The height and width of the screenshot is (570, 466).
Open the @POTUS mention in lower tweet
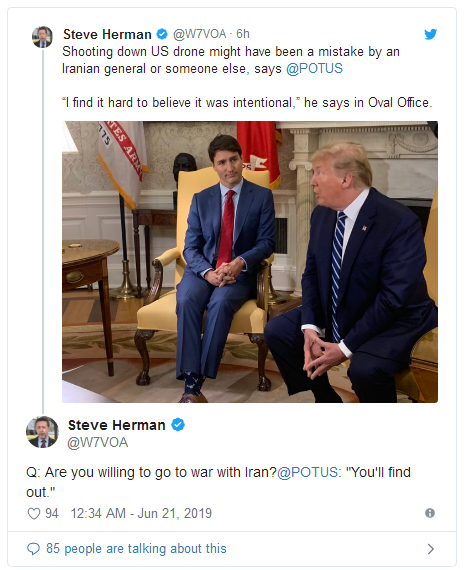pyautogui.click(x=308, y=472)
